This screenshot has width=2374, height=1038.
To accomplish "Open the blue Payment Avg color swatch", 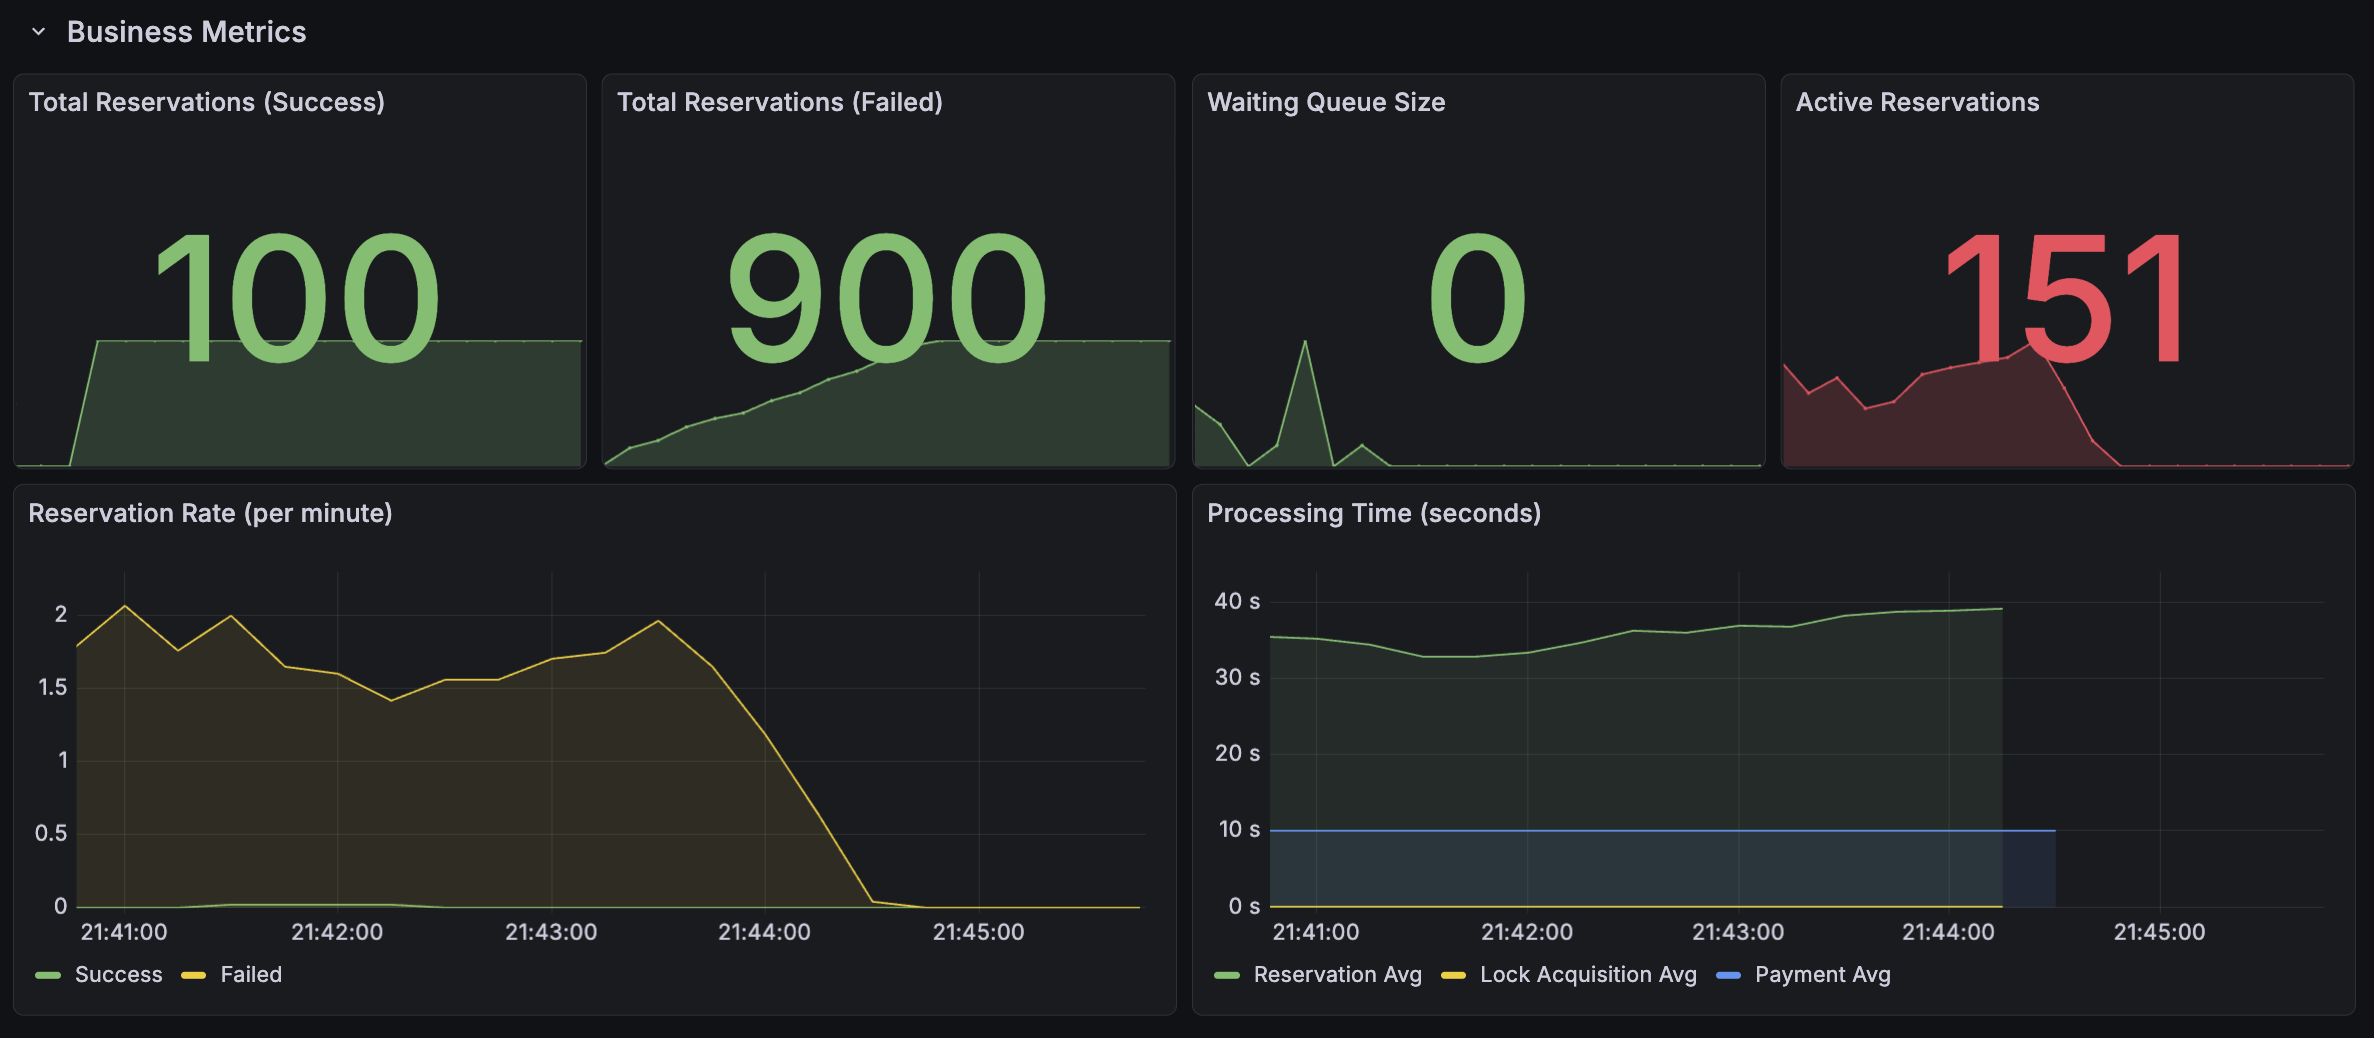I will tap(1728, 975).
